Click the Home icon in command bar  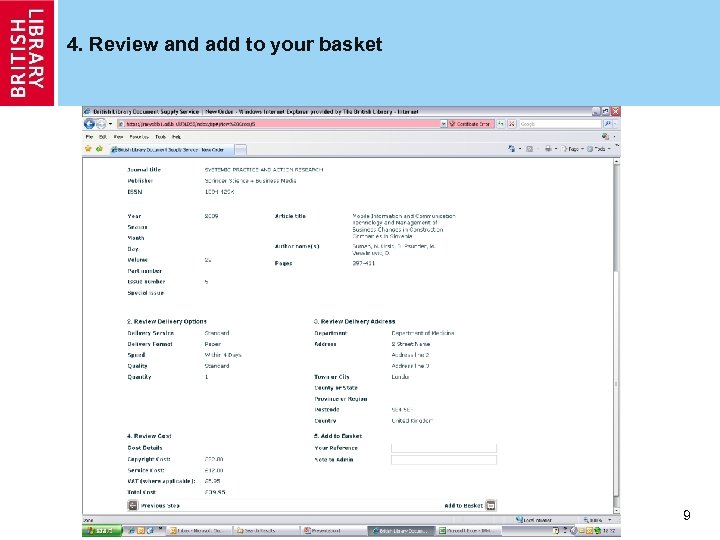[x=512, y=149]
